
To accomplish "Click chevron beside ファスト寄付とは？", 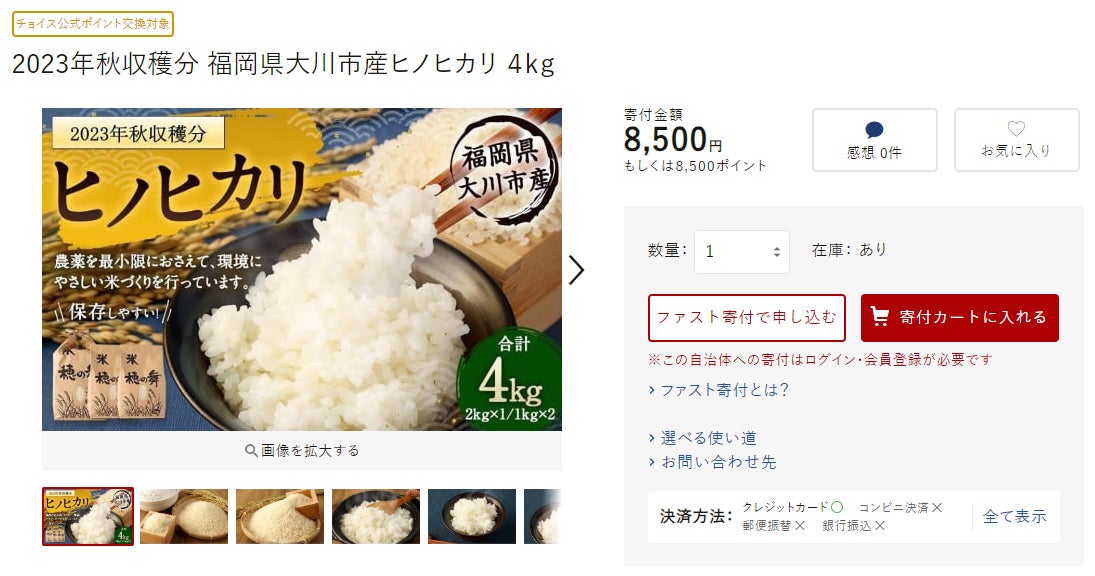I will (x=652, y=390).
